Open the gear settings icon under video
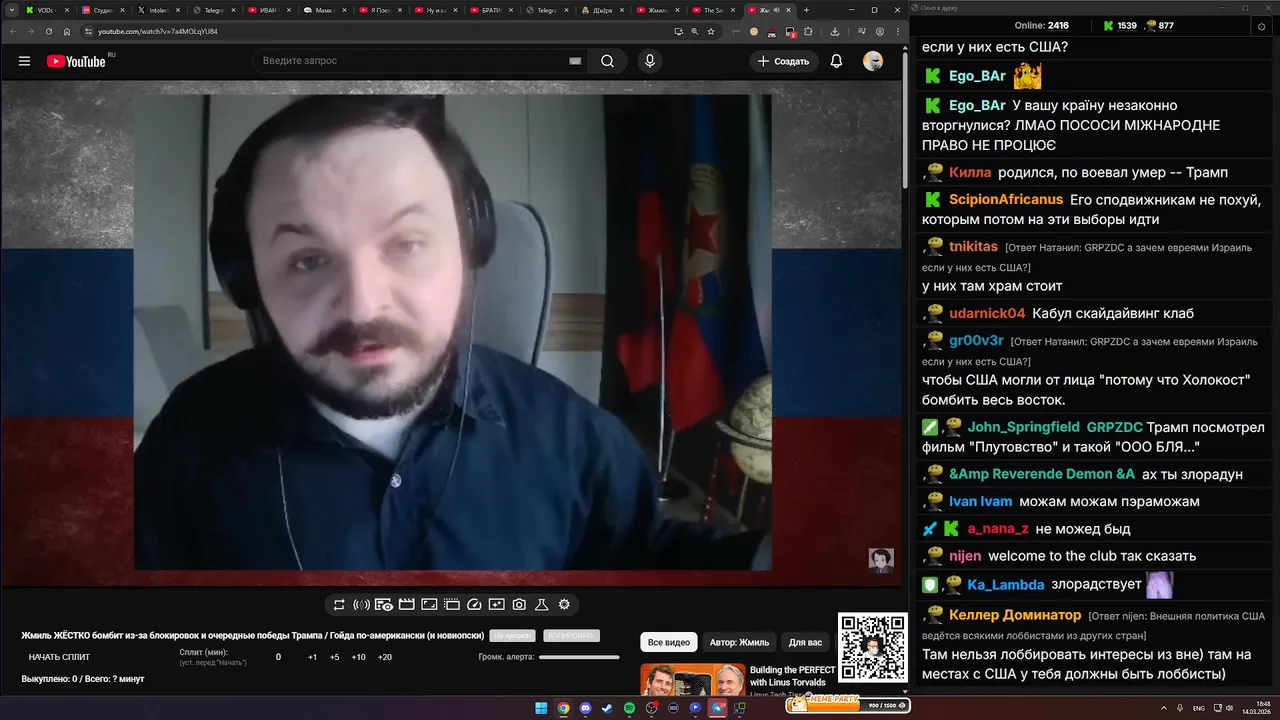This screenshot has width=1280, height=720. pyautogui.click(x=564, y=605)
